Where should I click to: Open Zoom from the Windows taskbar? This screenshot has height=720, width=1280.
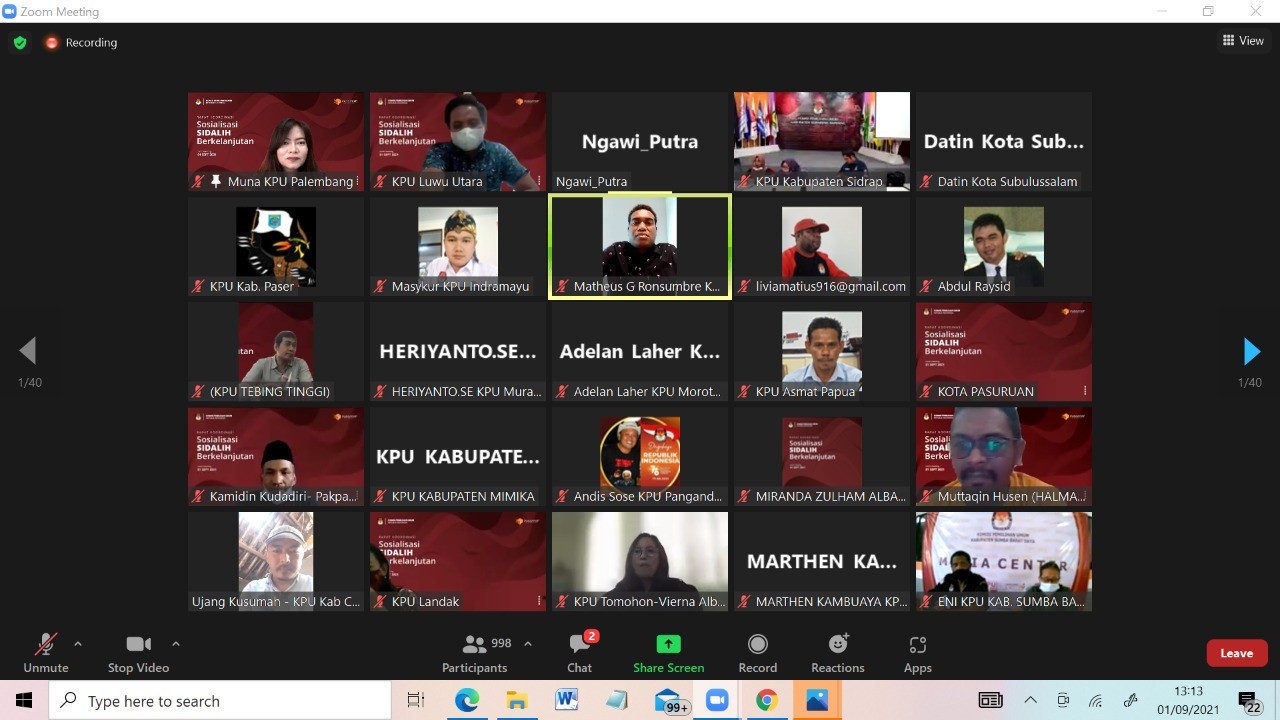(717, 701)
